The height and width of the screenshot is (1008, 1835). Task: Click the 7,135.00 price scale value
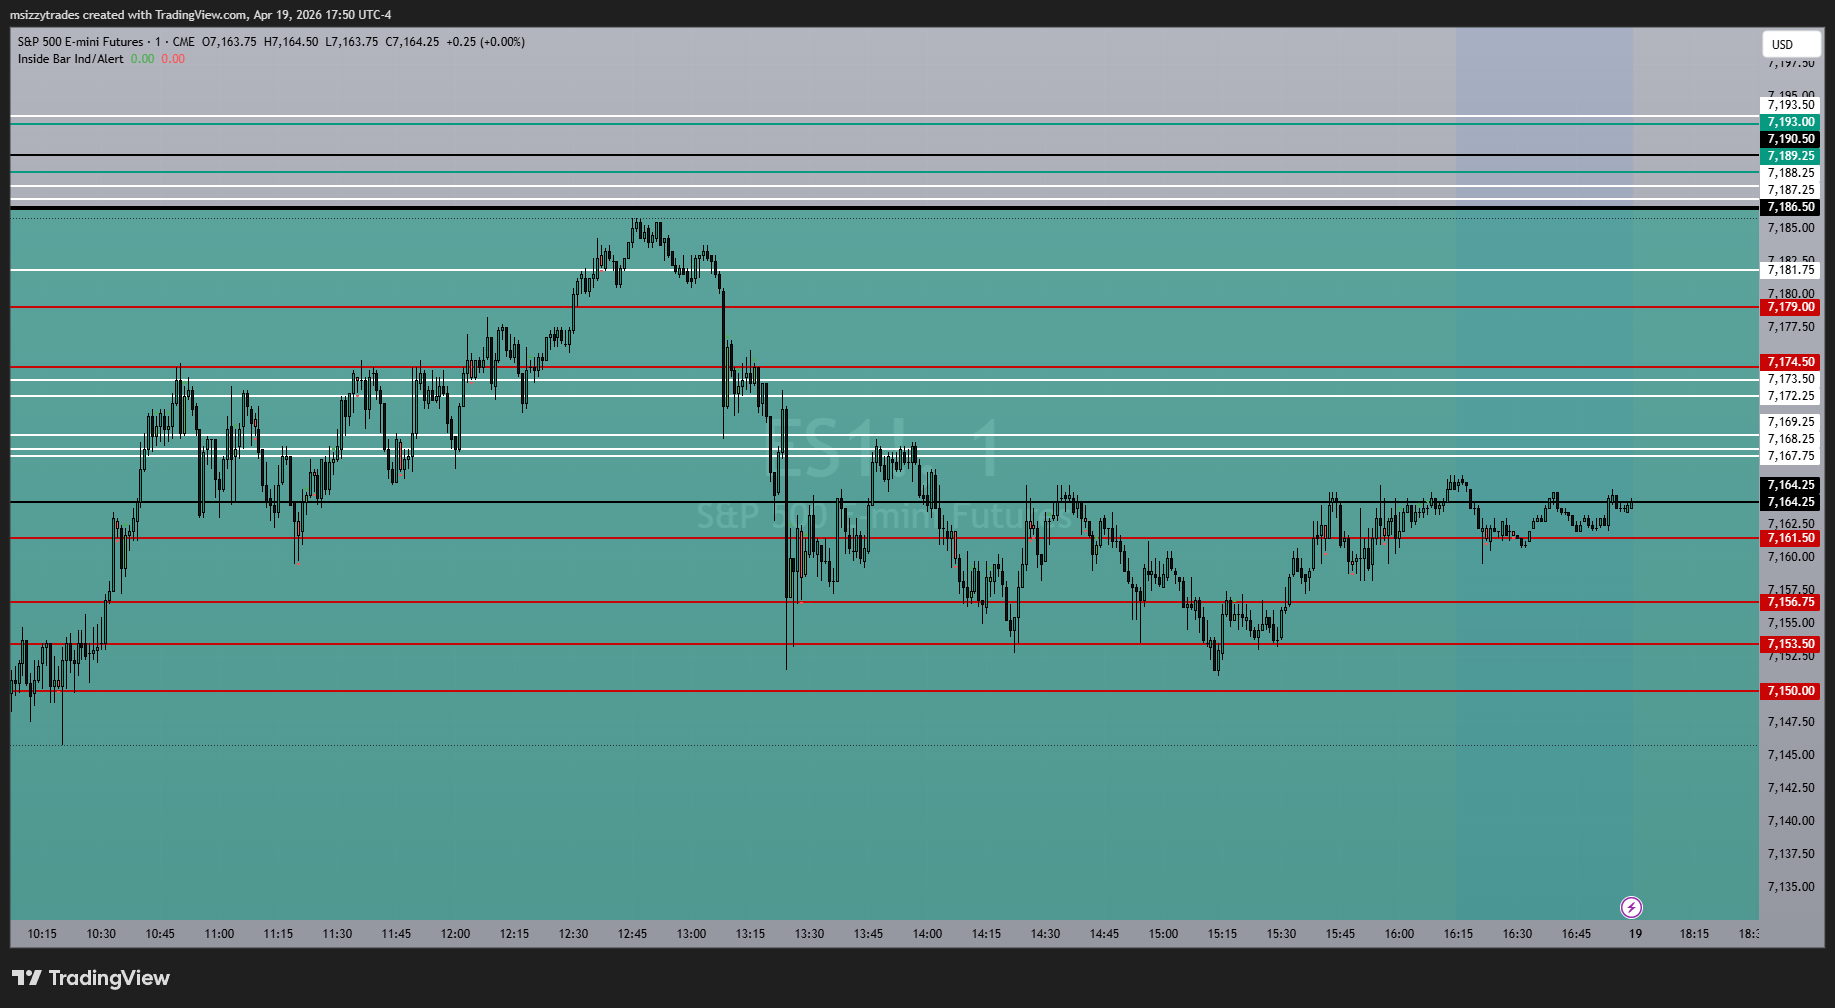(x=1790, y=887)
